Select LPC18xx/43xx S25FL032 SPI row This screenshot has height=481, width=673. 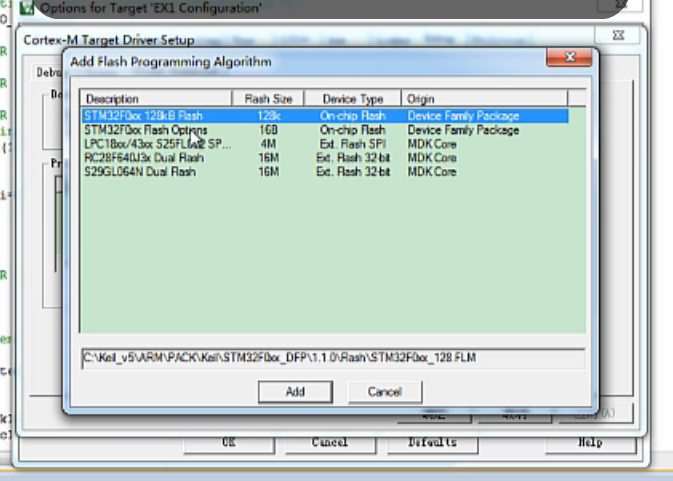[325, 144]
